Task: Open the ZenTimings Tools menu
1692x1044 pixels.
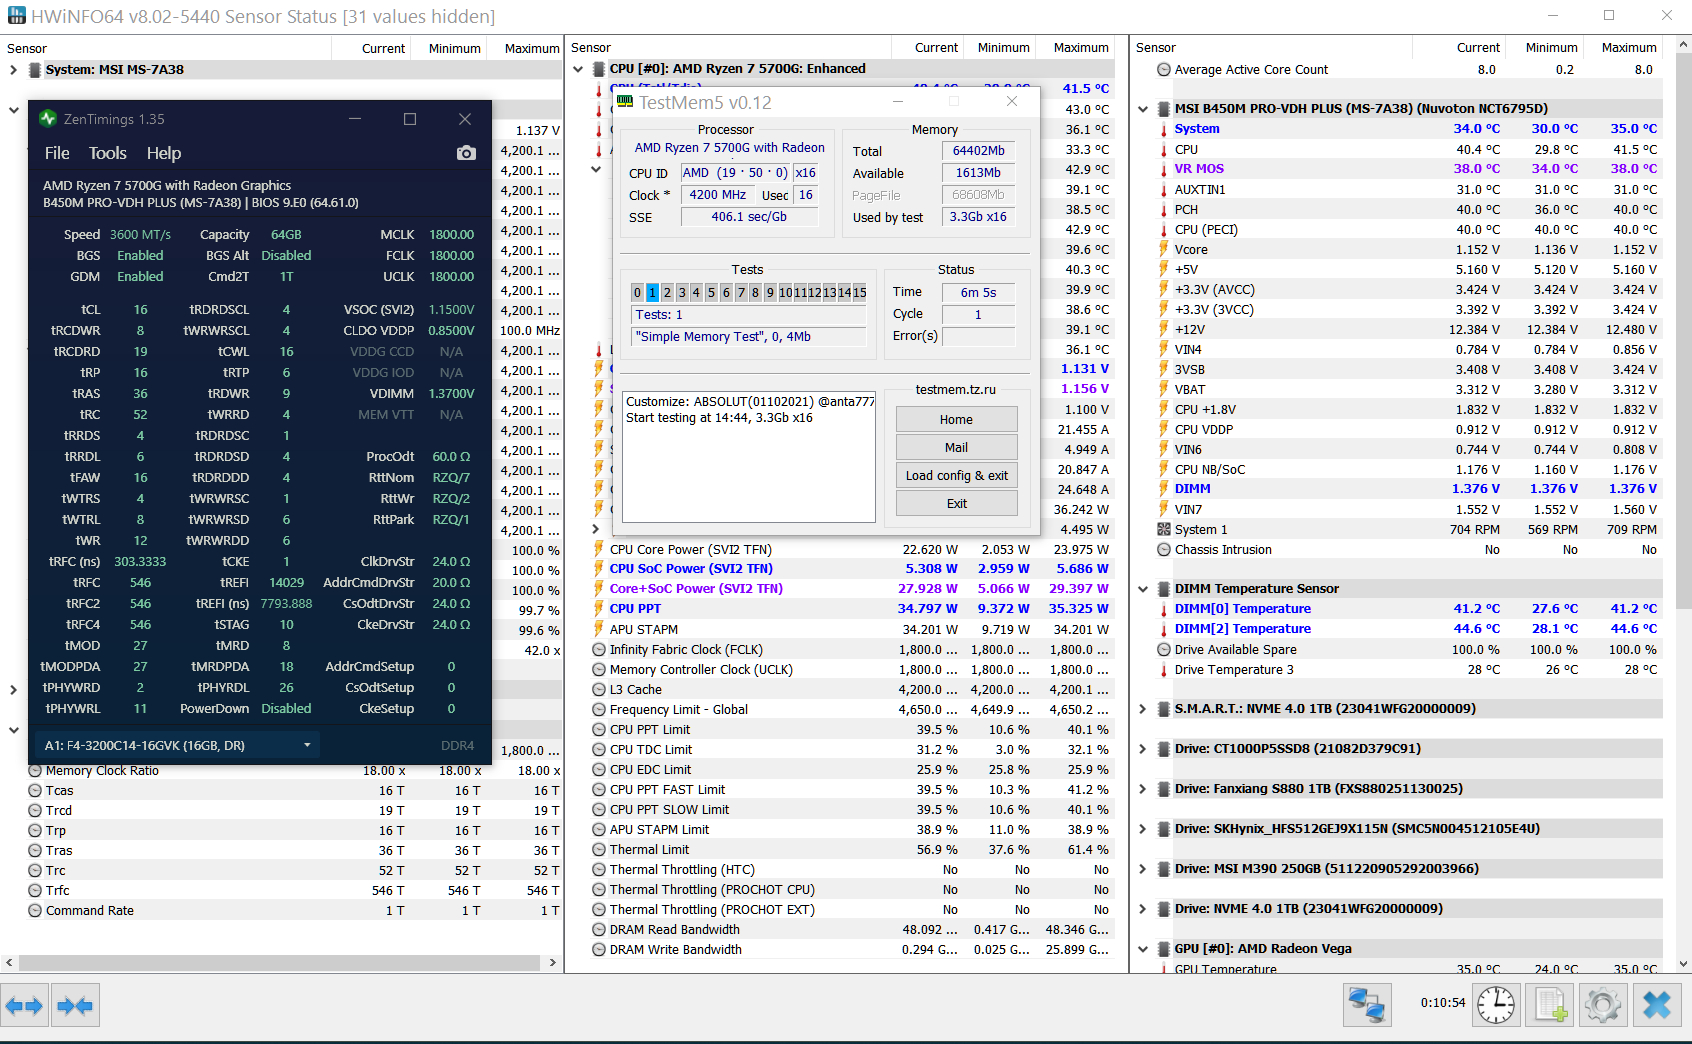Action: coord(108,153)
